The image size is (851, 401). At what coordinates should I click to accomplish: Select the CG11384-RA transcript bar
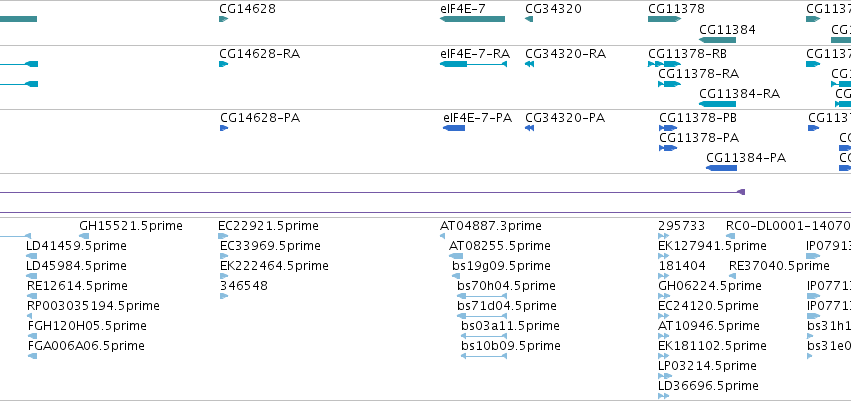point(717,104)
